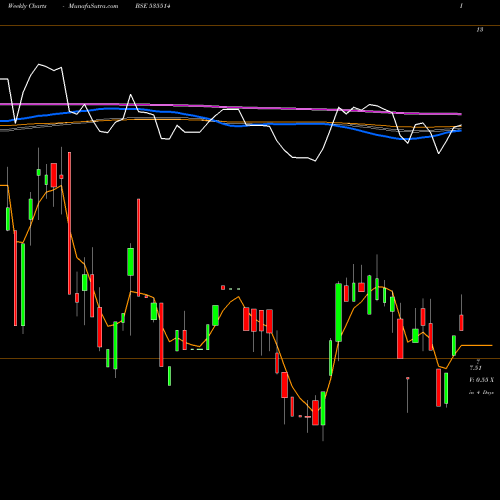Screen dimensions: 500x500
Task: Click the "Weekly Charts" title text
Action: pos(27,6)
